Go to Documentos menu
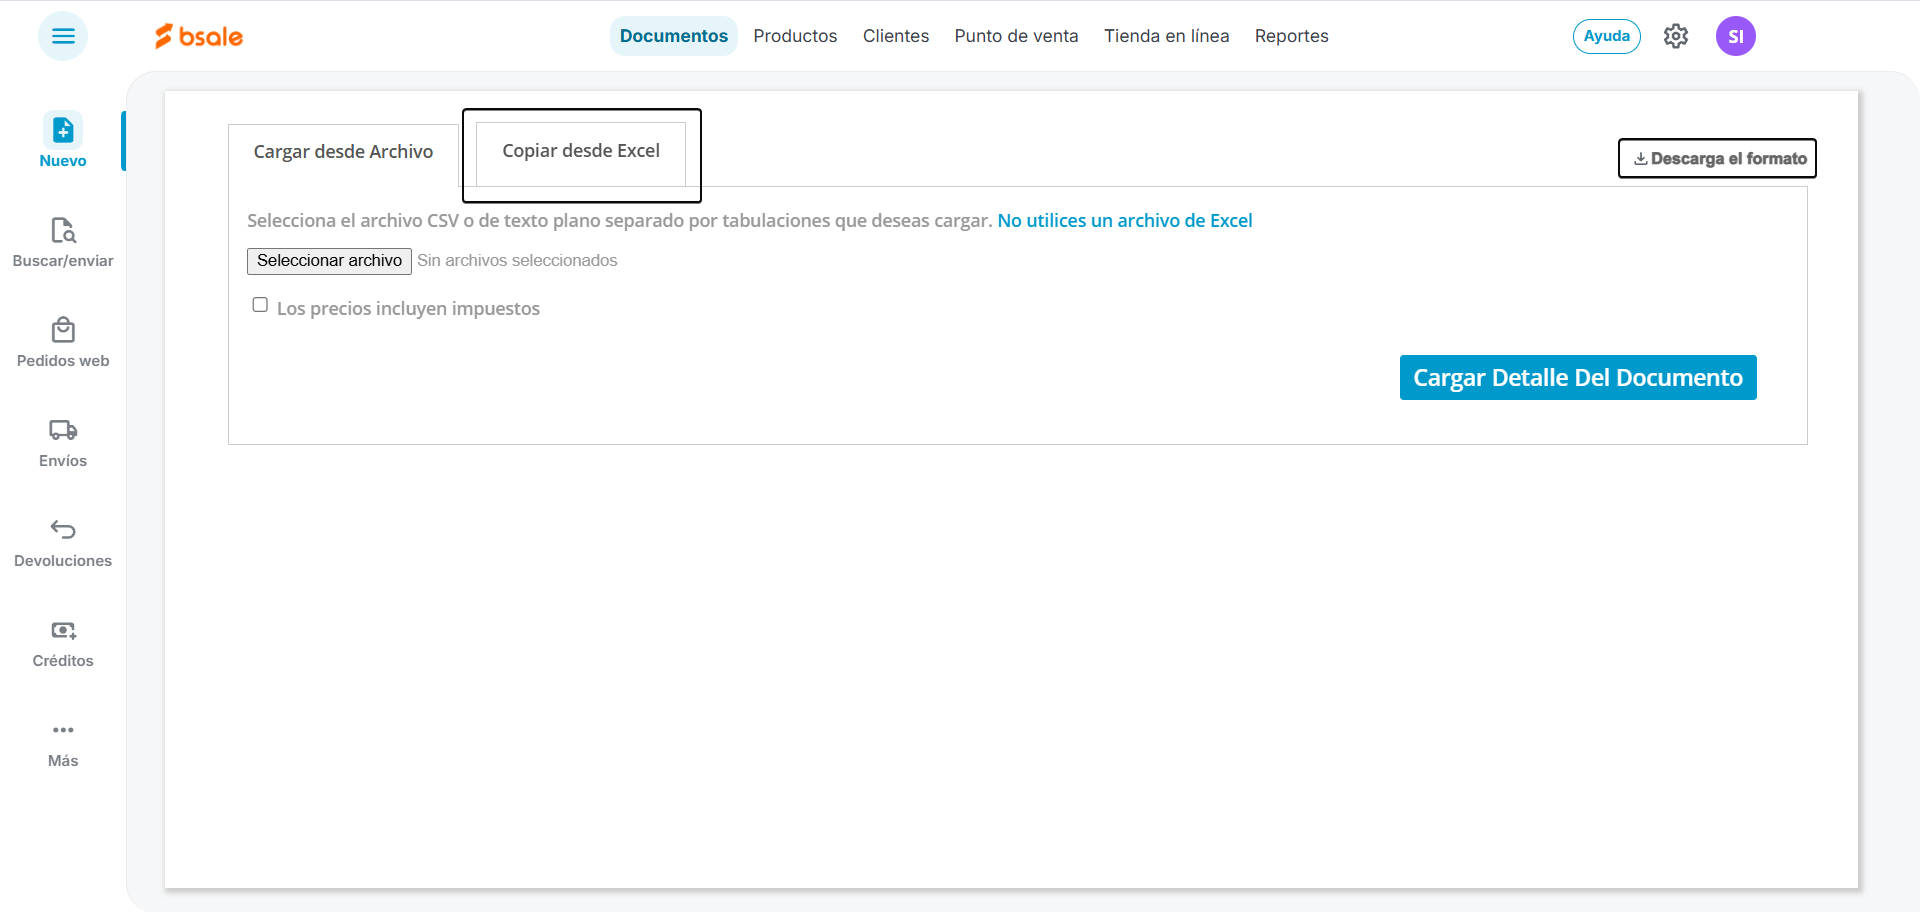Viewport: 1920px width, 912px height. [674, 36]
